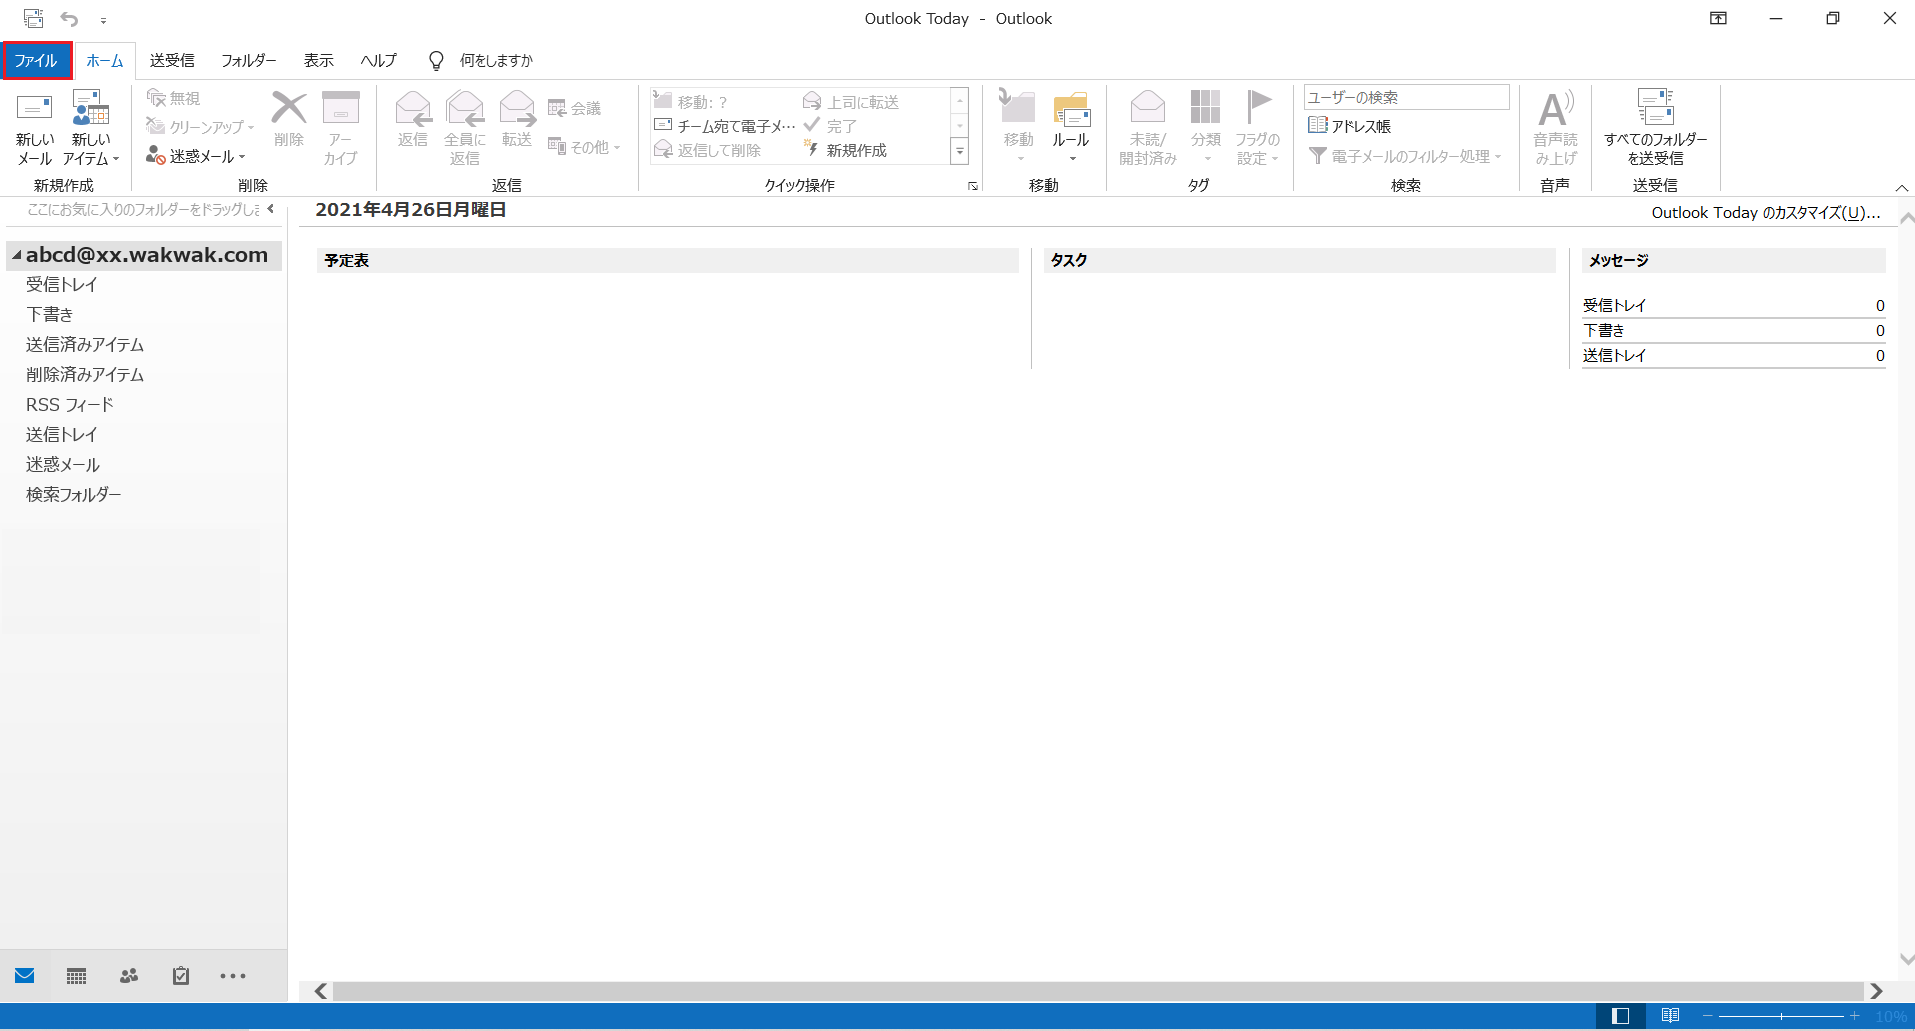The width and height of the screenshot is (1915, 1031).
Task: Open the アドレス帳 address book
Action: pos(1350,126)
